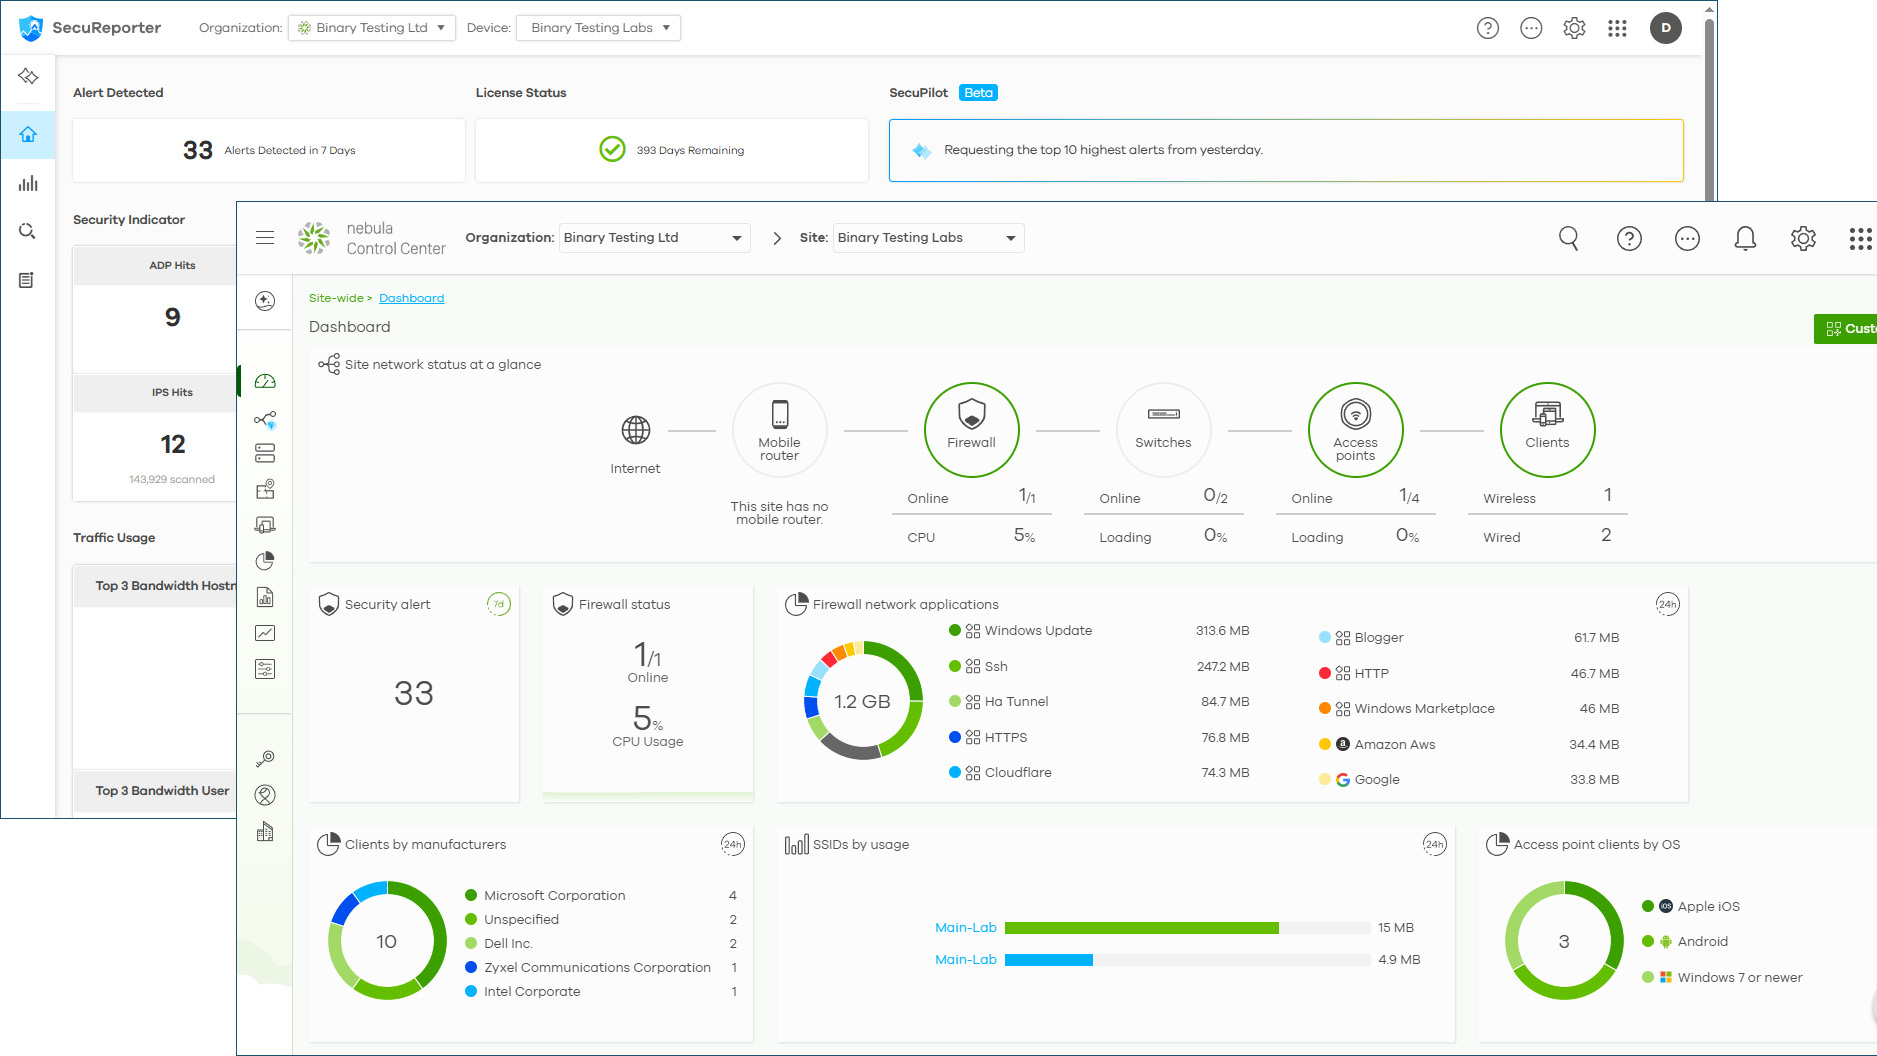The width and height of the screenshot is (1877, 1056).
Task: Toggle SSIDs by usage 24h range
Action: [x=1434, y=844]
